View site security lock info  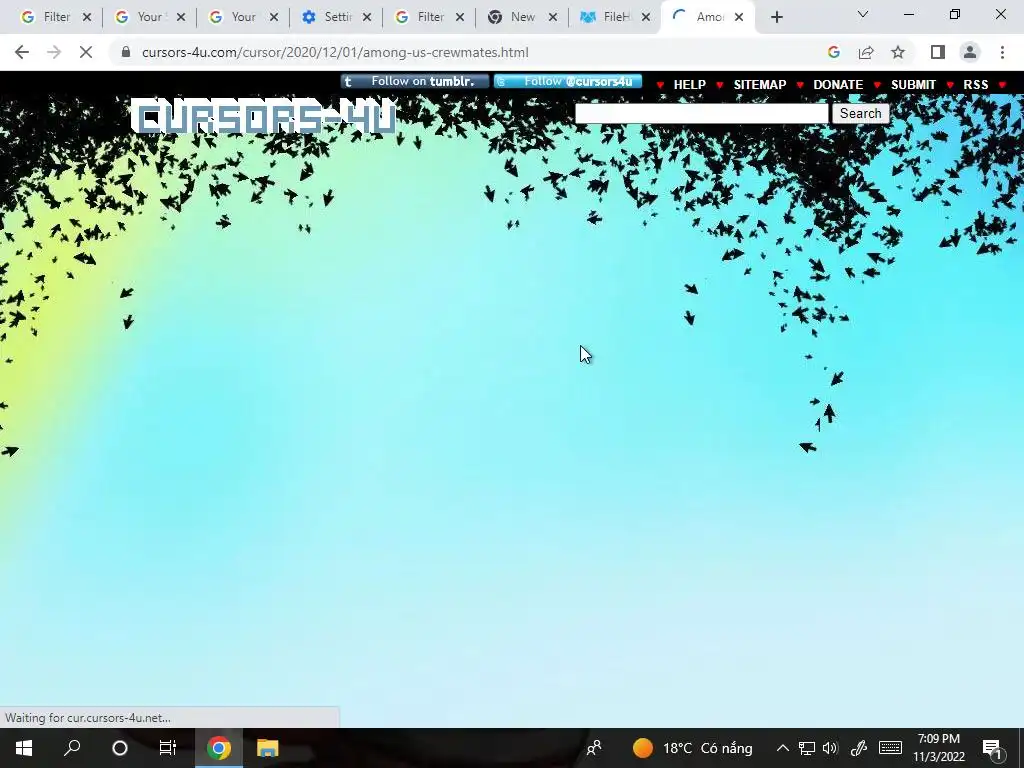pos(126,52)
